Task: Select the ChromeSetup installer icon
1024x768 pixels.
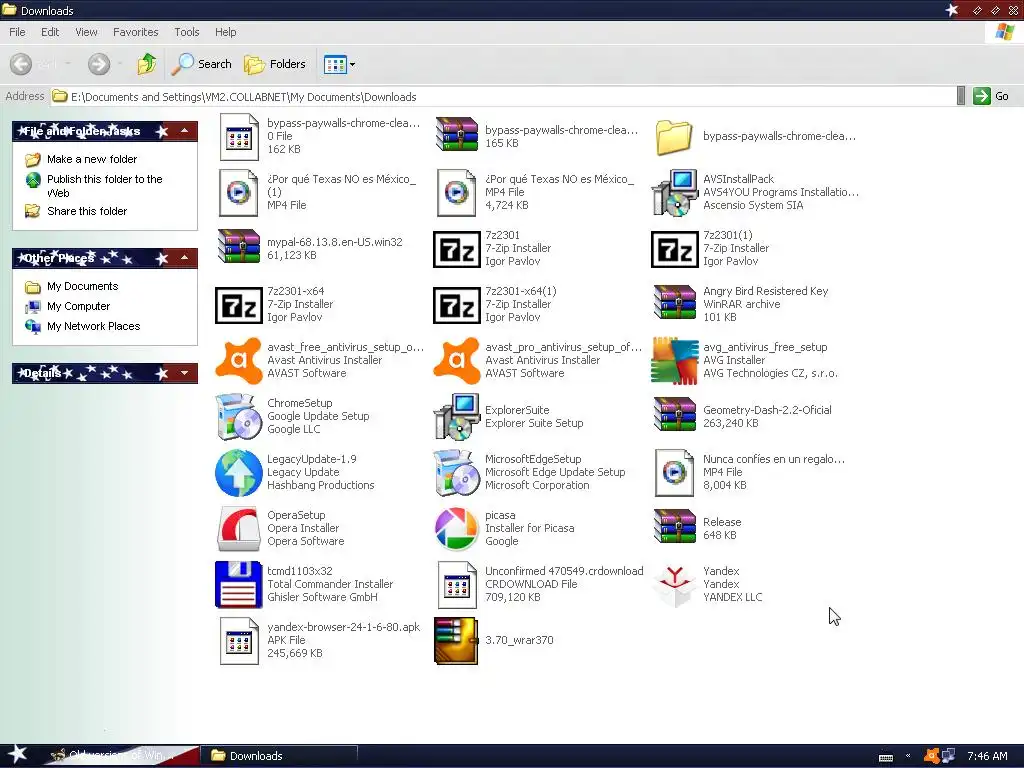Action: click(238, 417)
